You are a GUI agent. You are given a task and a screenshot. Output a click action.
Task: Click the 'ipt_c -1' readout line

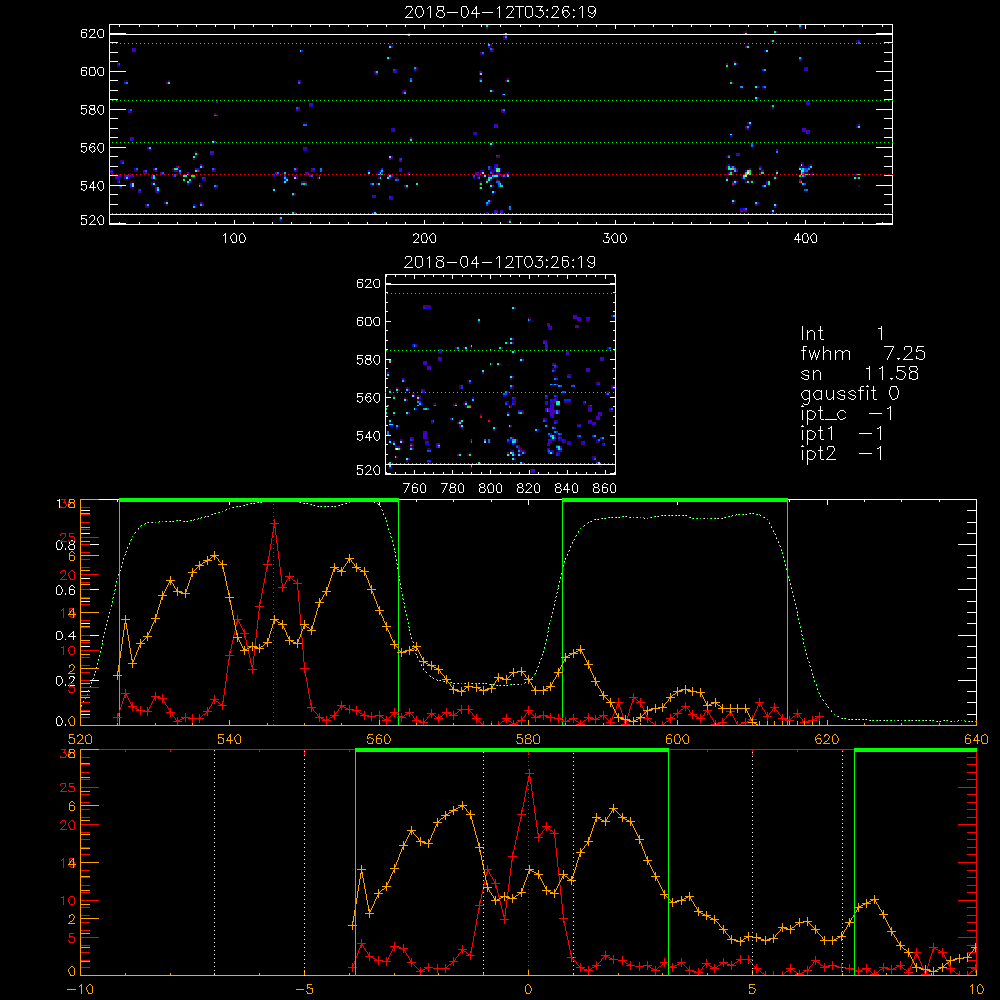[847, 414]
